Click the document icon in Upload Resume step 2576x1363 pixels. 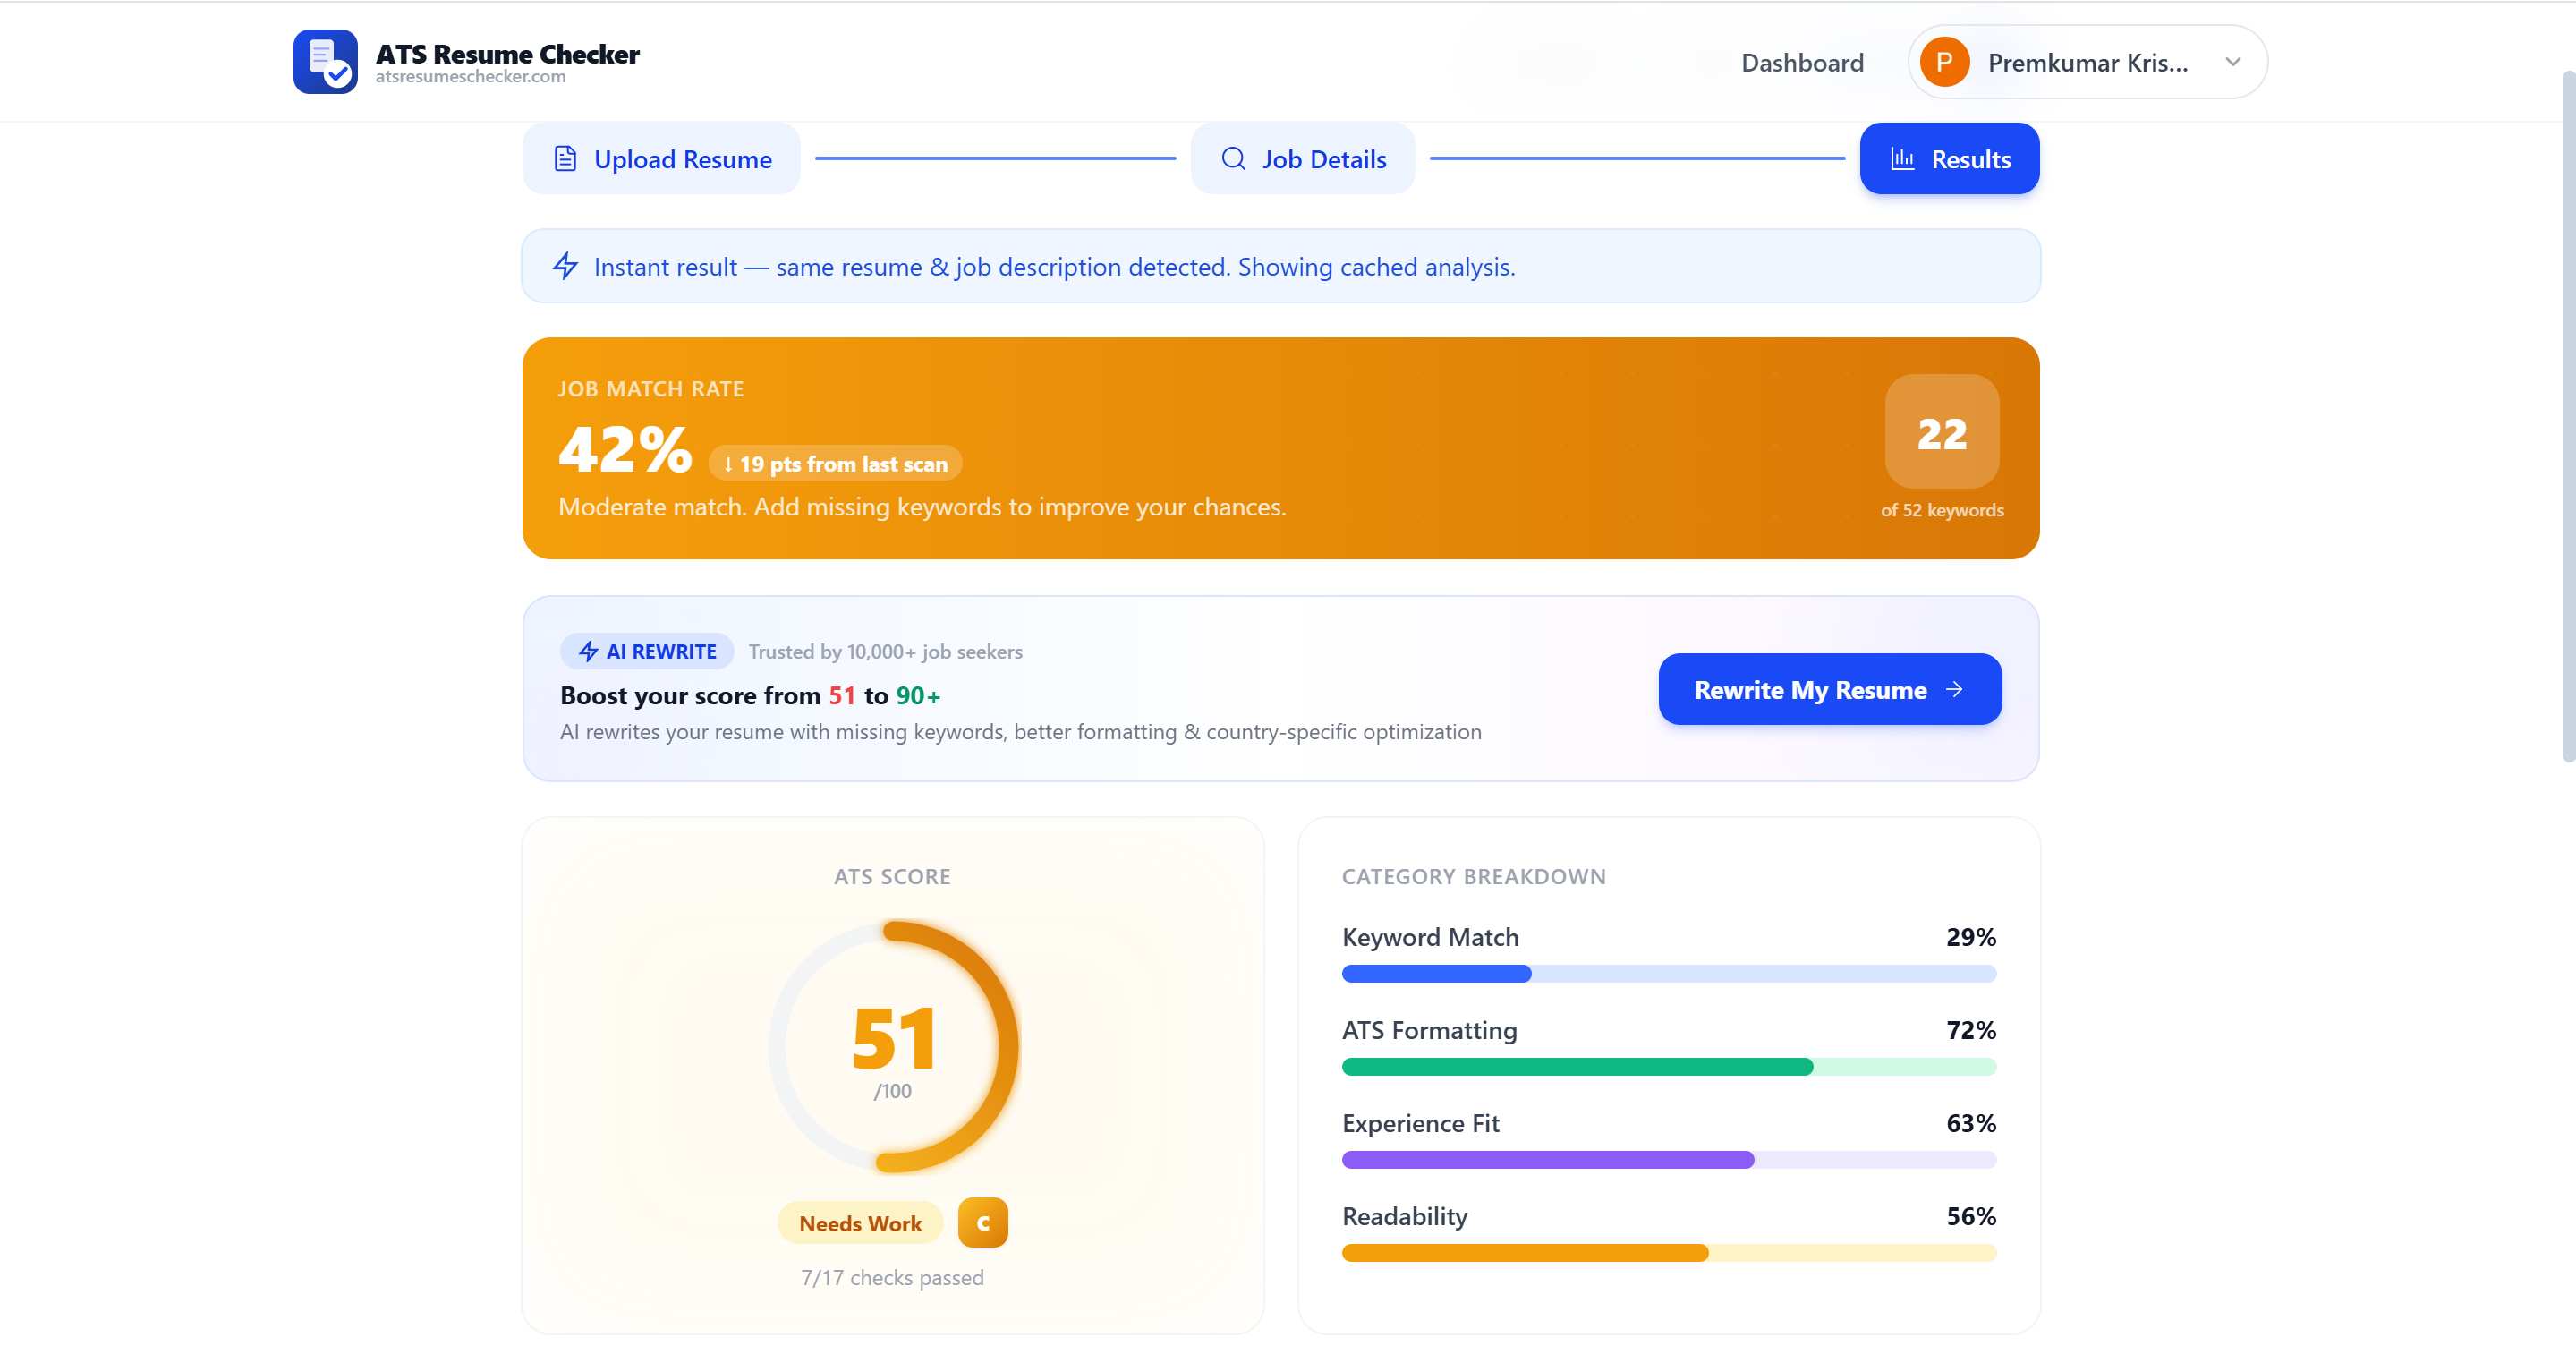tap(565, 159)
